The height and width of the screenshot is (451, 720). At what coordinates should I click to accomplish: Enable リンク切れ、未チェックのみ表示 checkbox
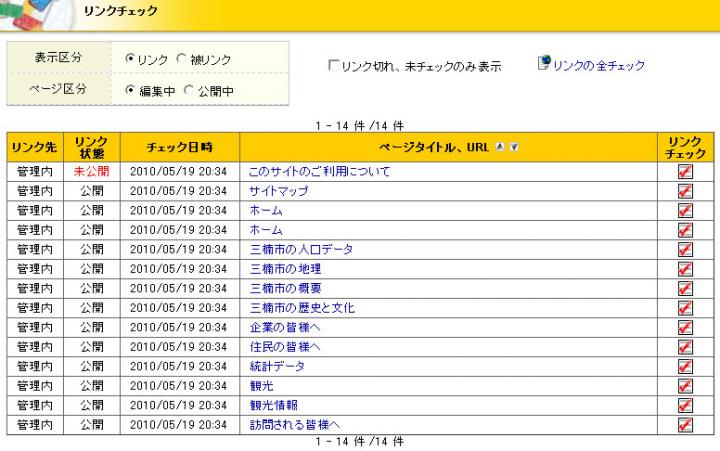pyautogui.click(x=335, y=67)
